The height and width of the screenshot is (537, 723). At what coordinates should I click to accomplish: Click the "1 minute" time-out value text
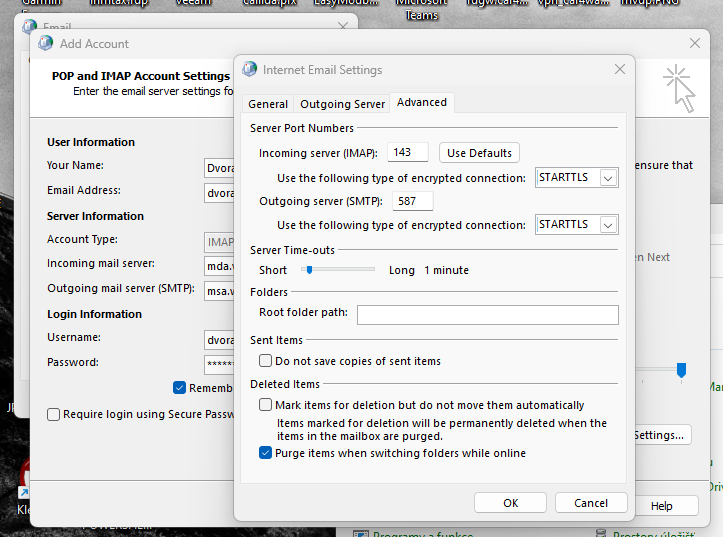click(446, 270)
